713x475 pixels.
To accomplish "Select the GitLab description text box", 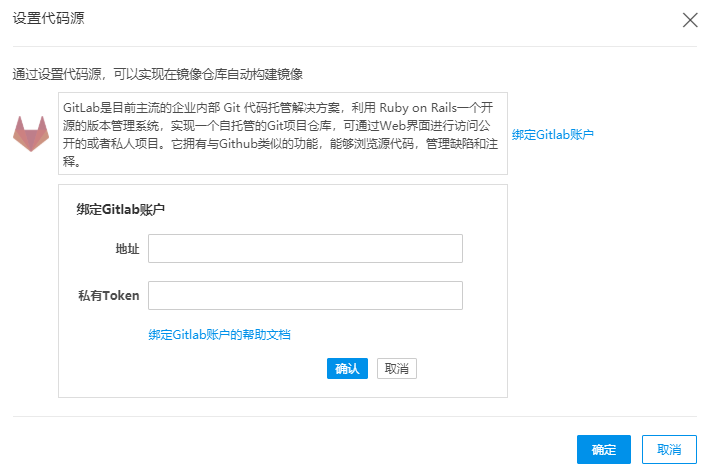I will point(282,134).
